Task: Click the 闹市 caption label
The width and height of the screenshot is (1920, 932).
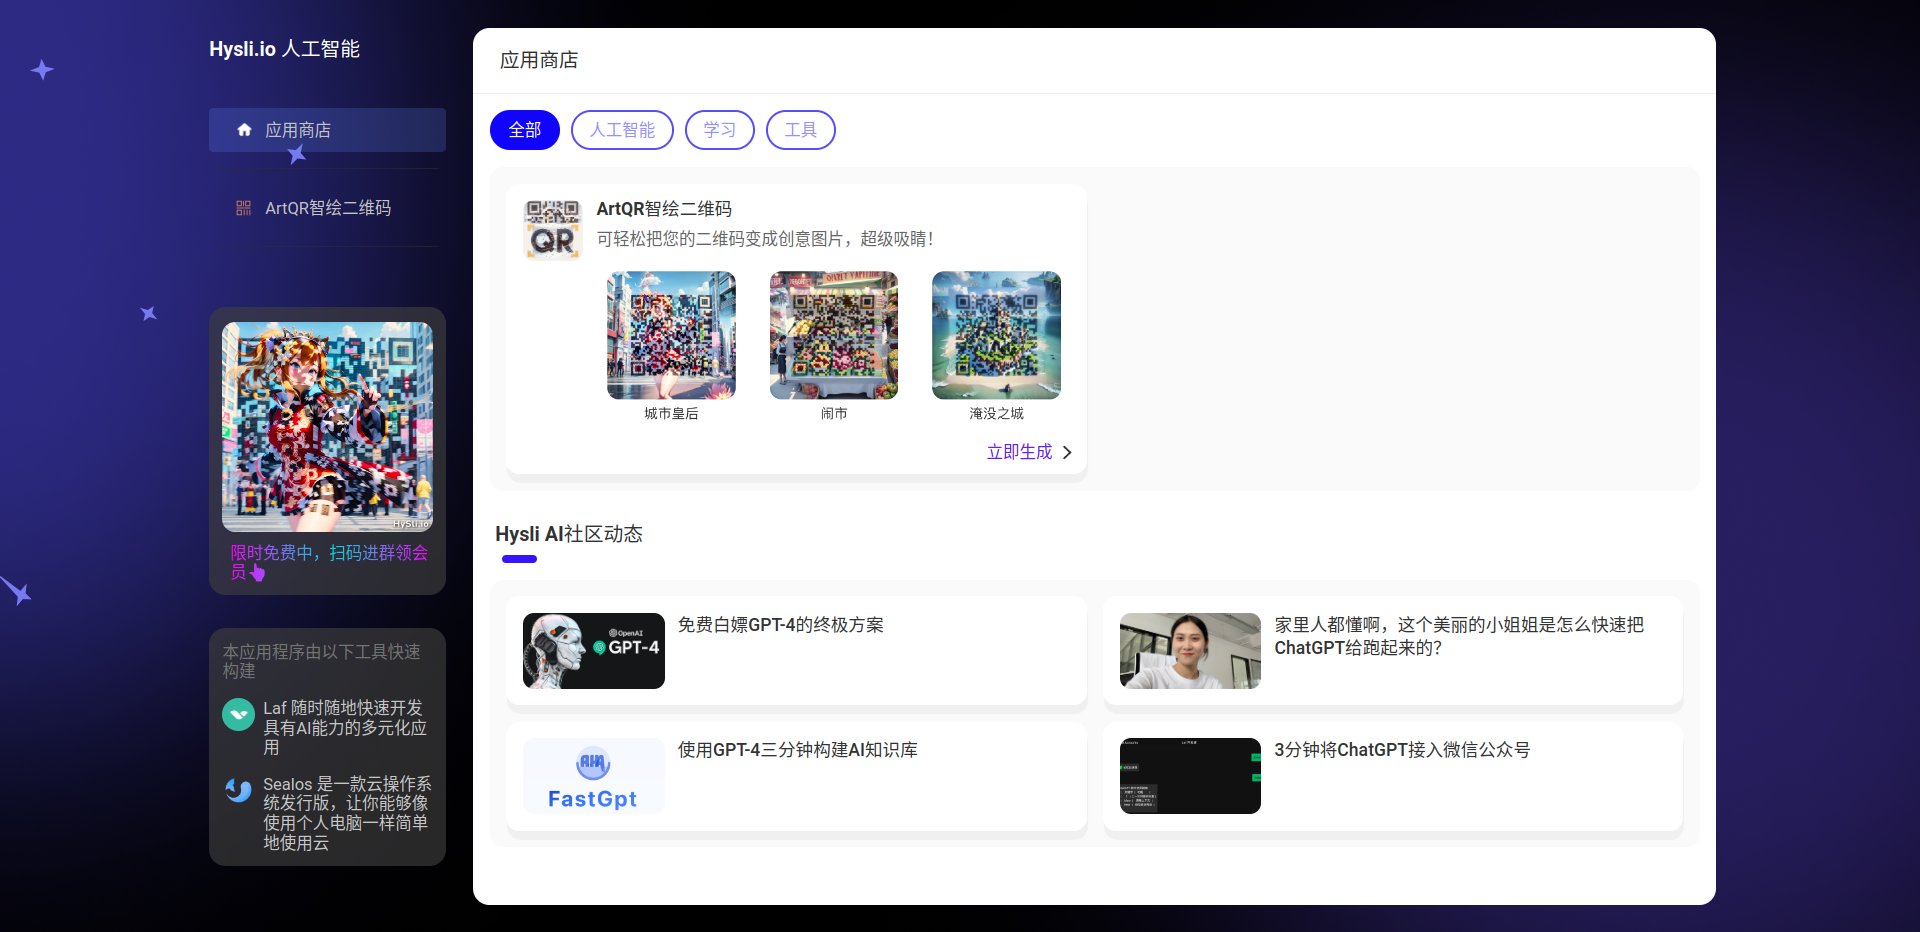Action: (x=834, y=413)
